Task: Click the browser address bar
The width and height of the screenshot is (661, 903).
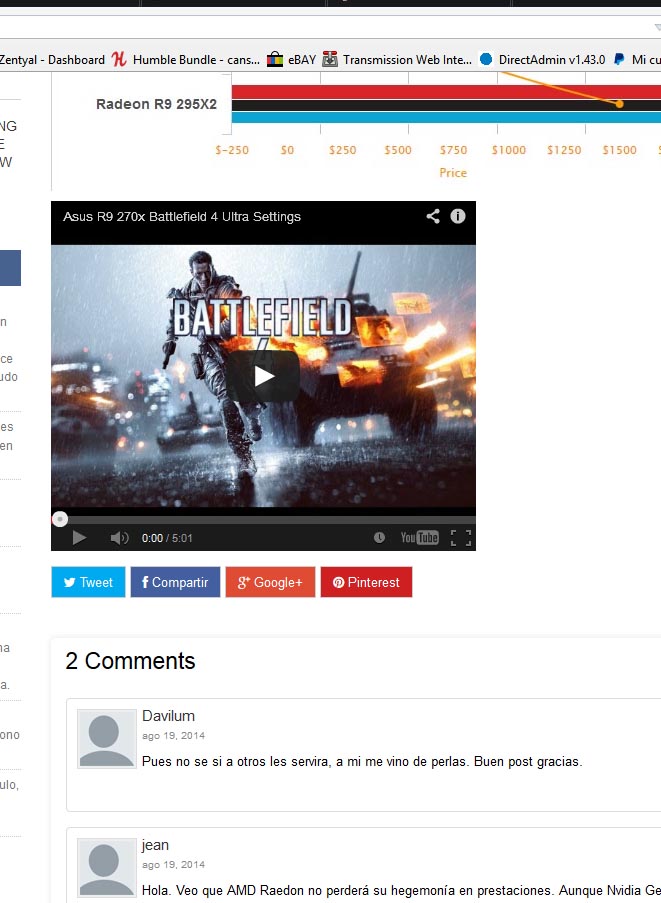Action: click(330, 27)
